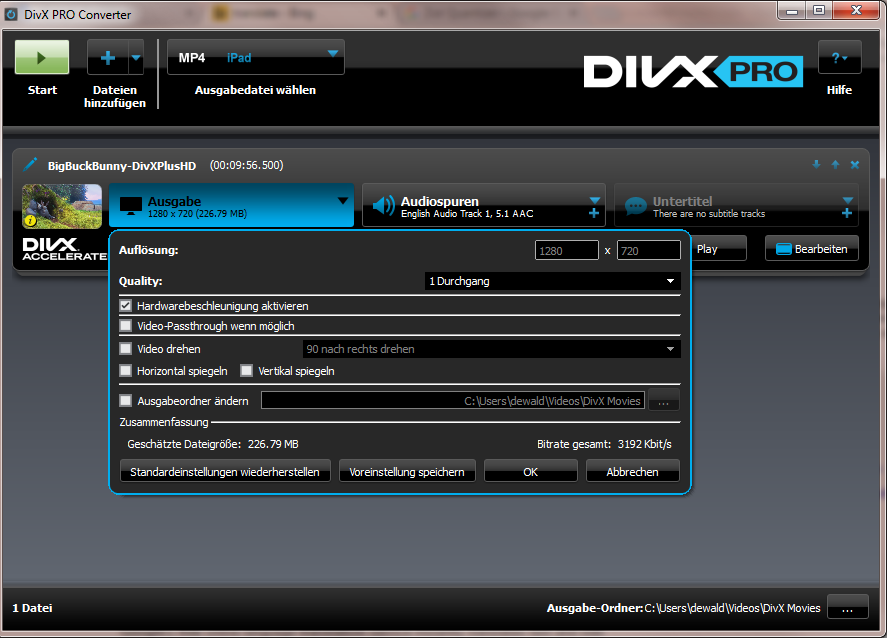887x638 pixels.
Task: Open the Bearbeiten editing button
Action: (812, 249)
